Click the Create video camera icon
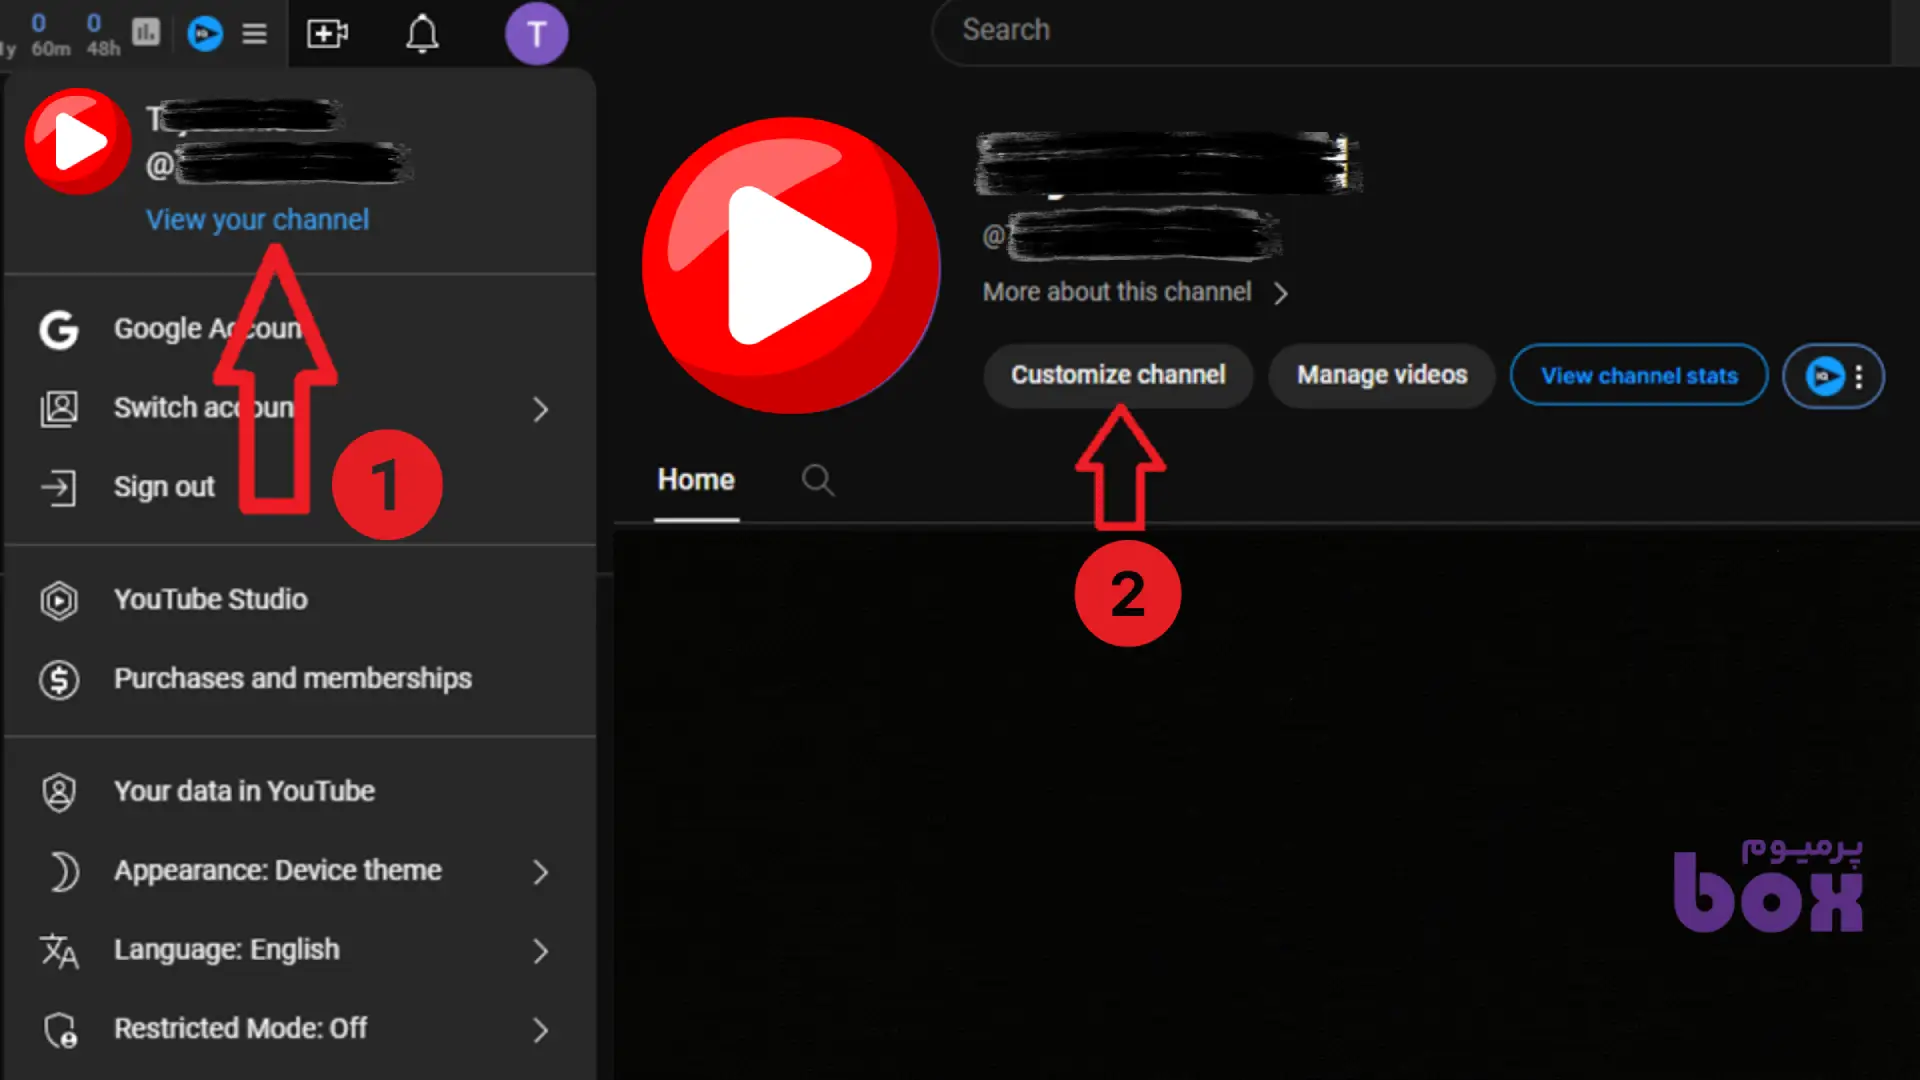This screenshot has height=1080, width=1920. (x=327, y=34)
